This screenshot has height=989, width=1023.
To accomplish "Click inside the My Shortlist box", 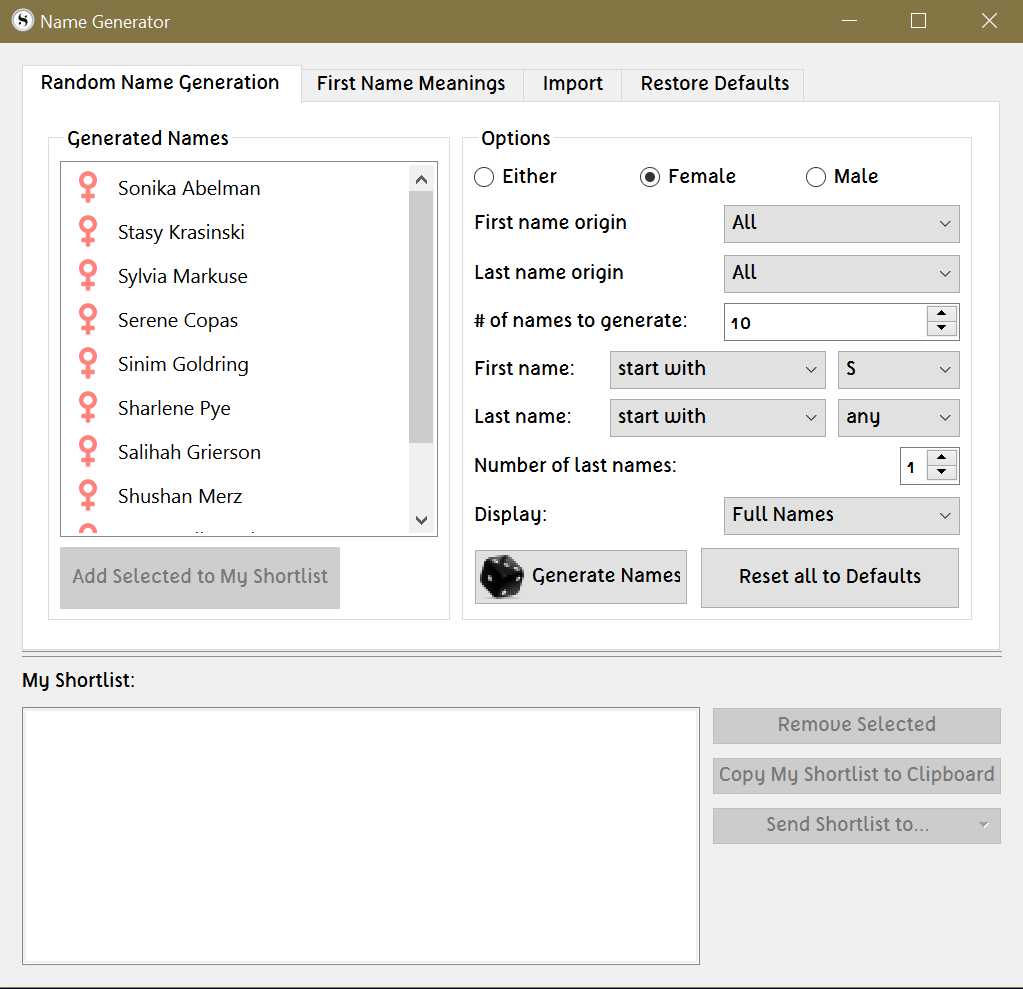I will [361, 836].
